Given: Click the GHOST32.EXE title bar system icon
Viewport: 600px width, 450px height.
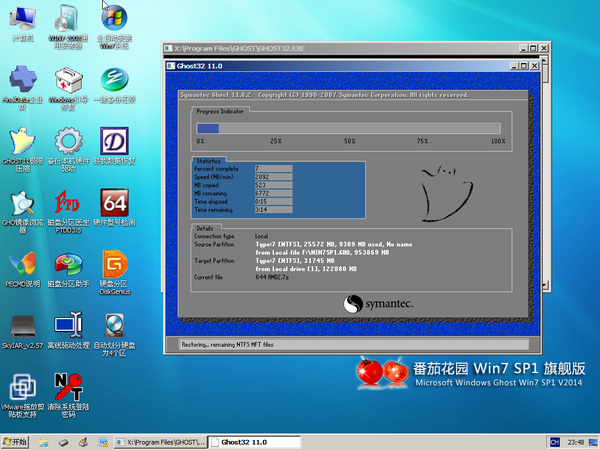Looking at the screenshot, I should [168, 48].
